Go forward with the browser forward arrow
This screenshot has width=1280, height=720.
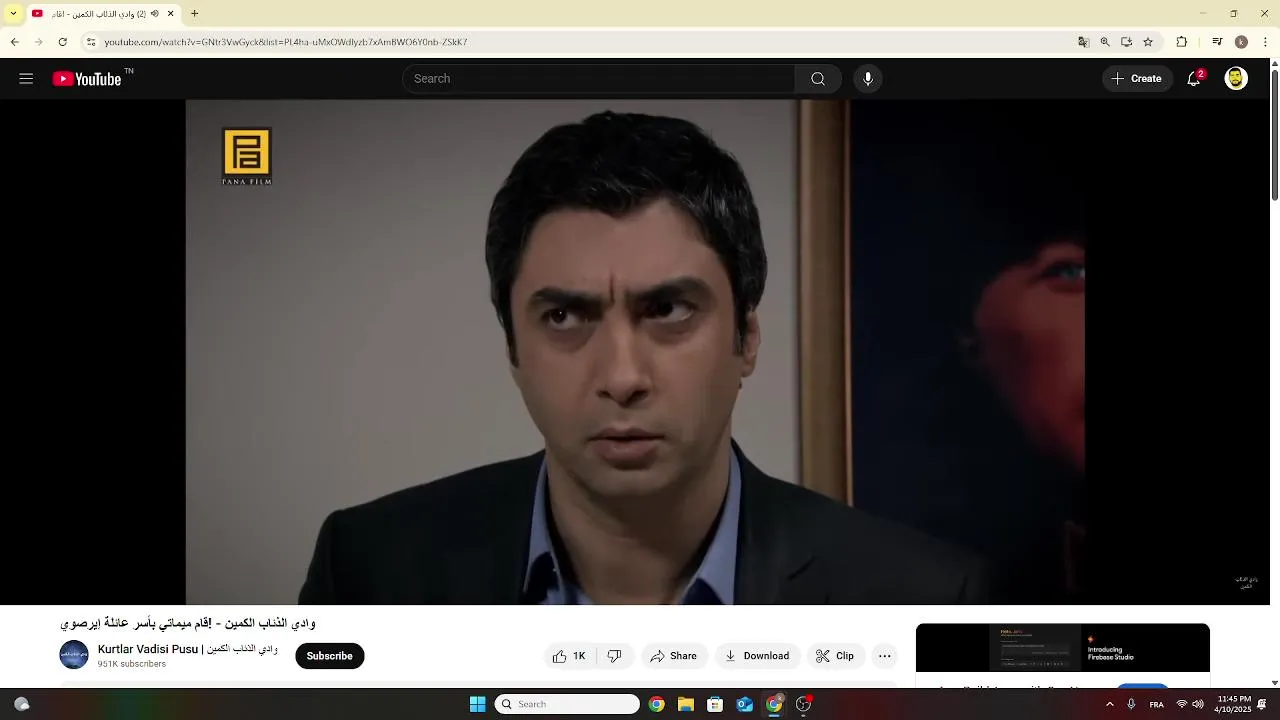(x=38, y=42)
